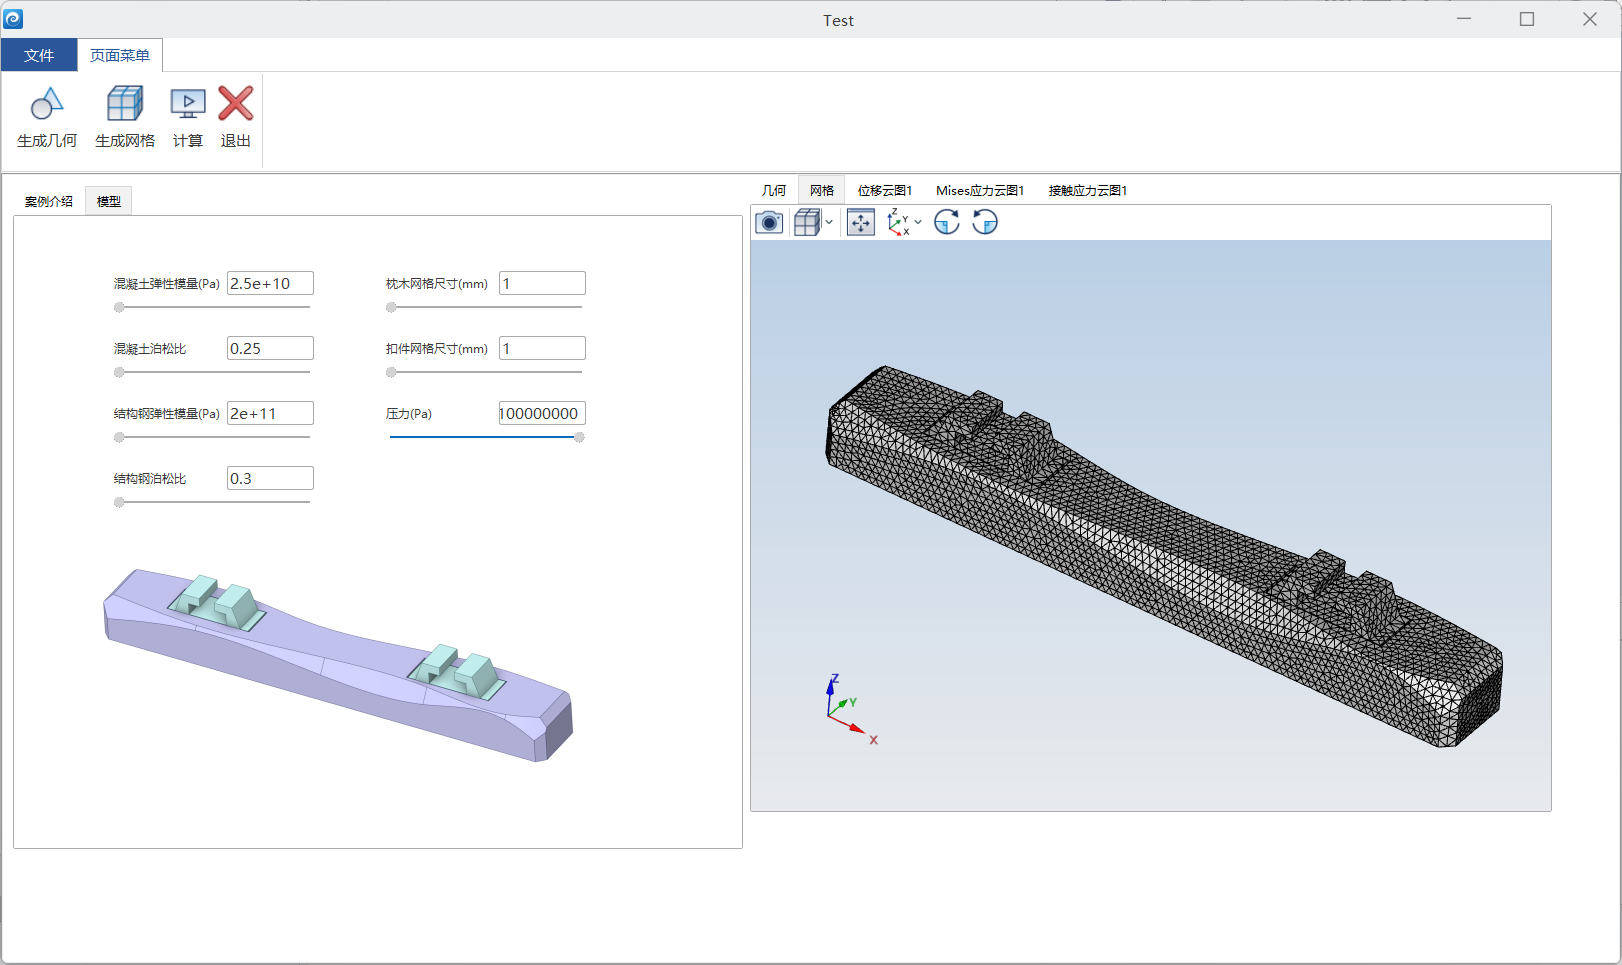1622x965 pixels.
Task: Click the 结构钢弹性模量 input field
Action: point(270,413)
